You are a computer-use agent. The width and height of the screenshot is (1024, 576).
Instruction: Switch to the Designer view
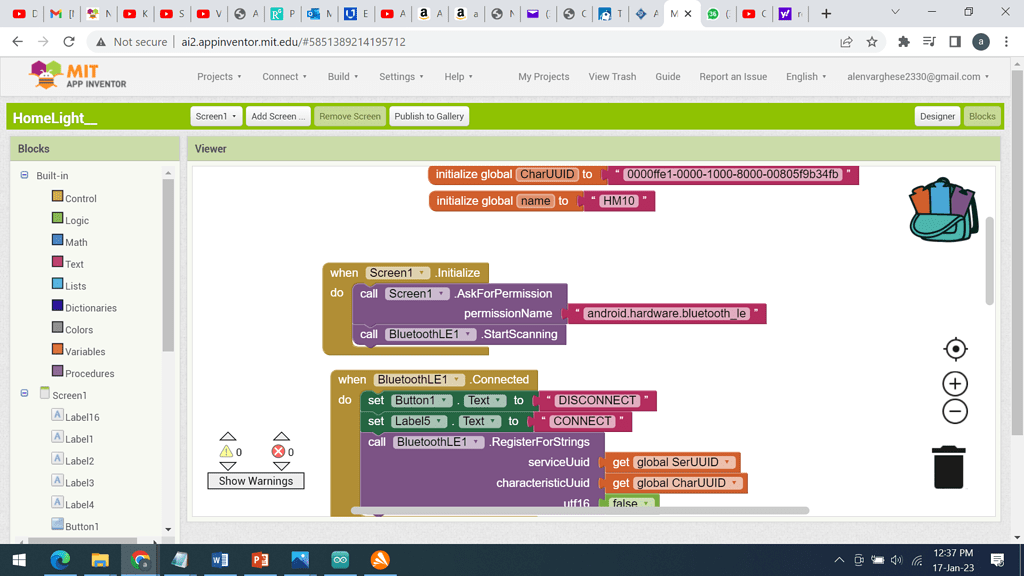coord(937,116)
